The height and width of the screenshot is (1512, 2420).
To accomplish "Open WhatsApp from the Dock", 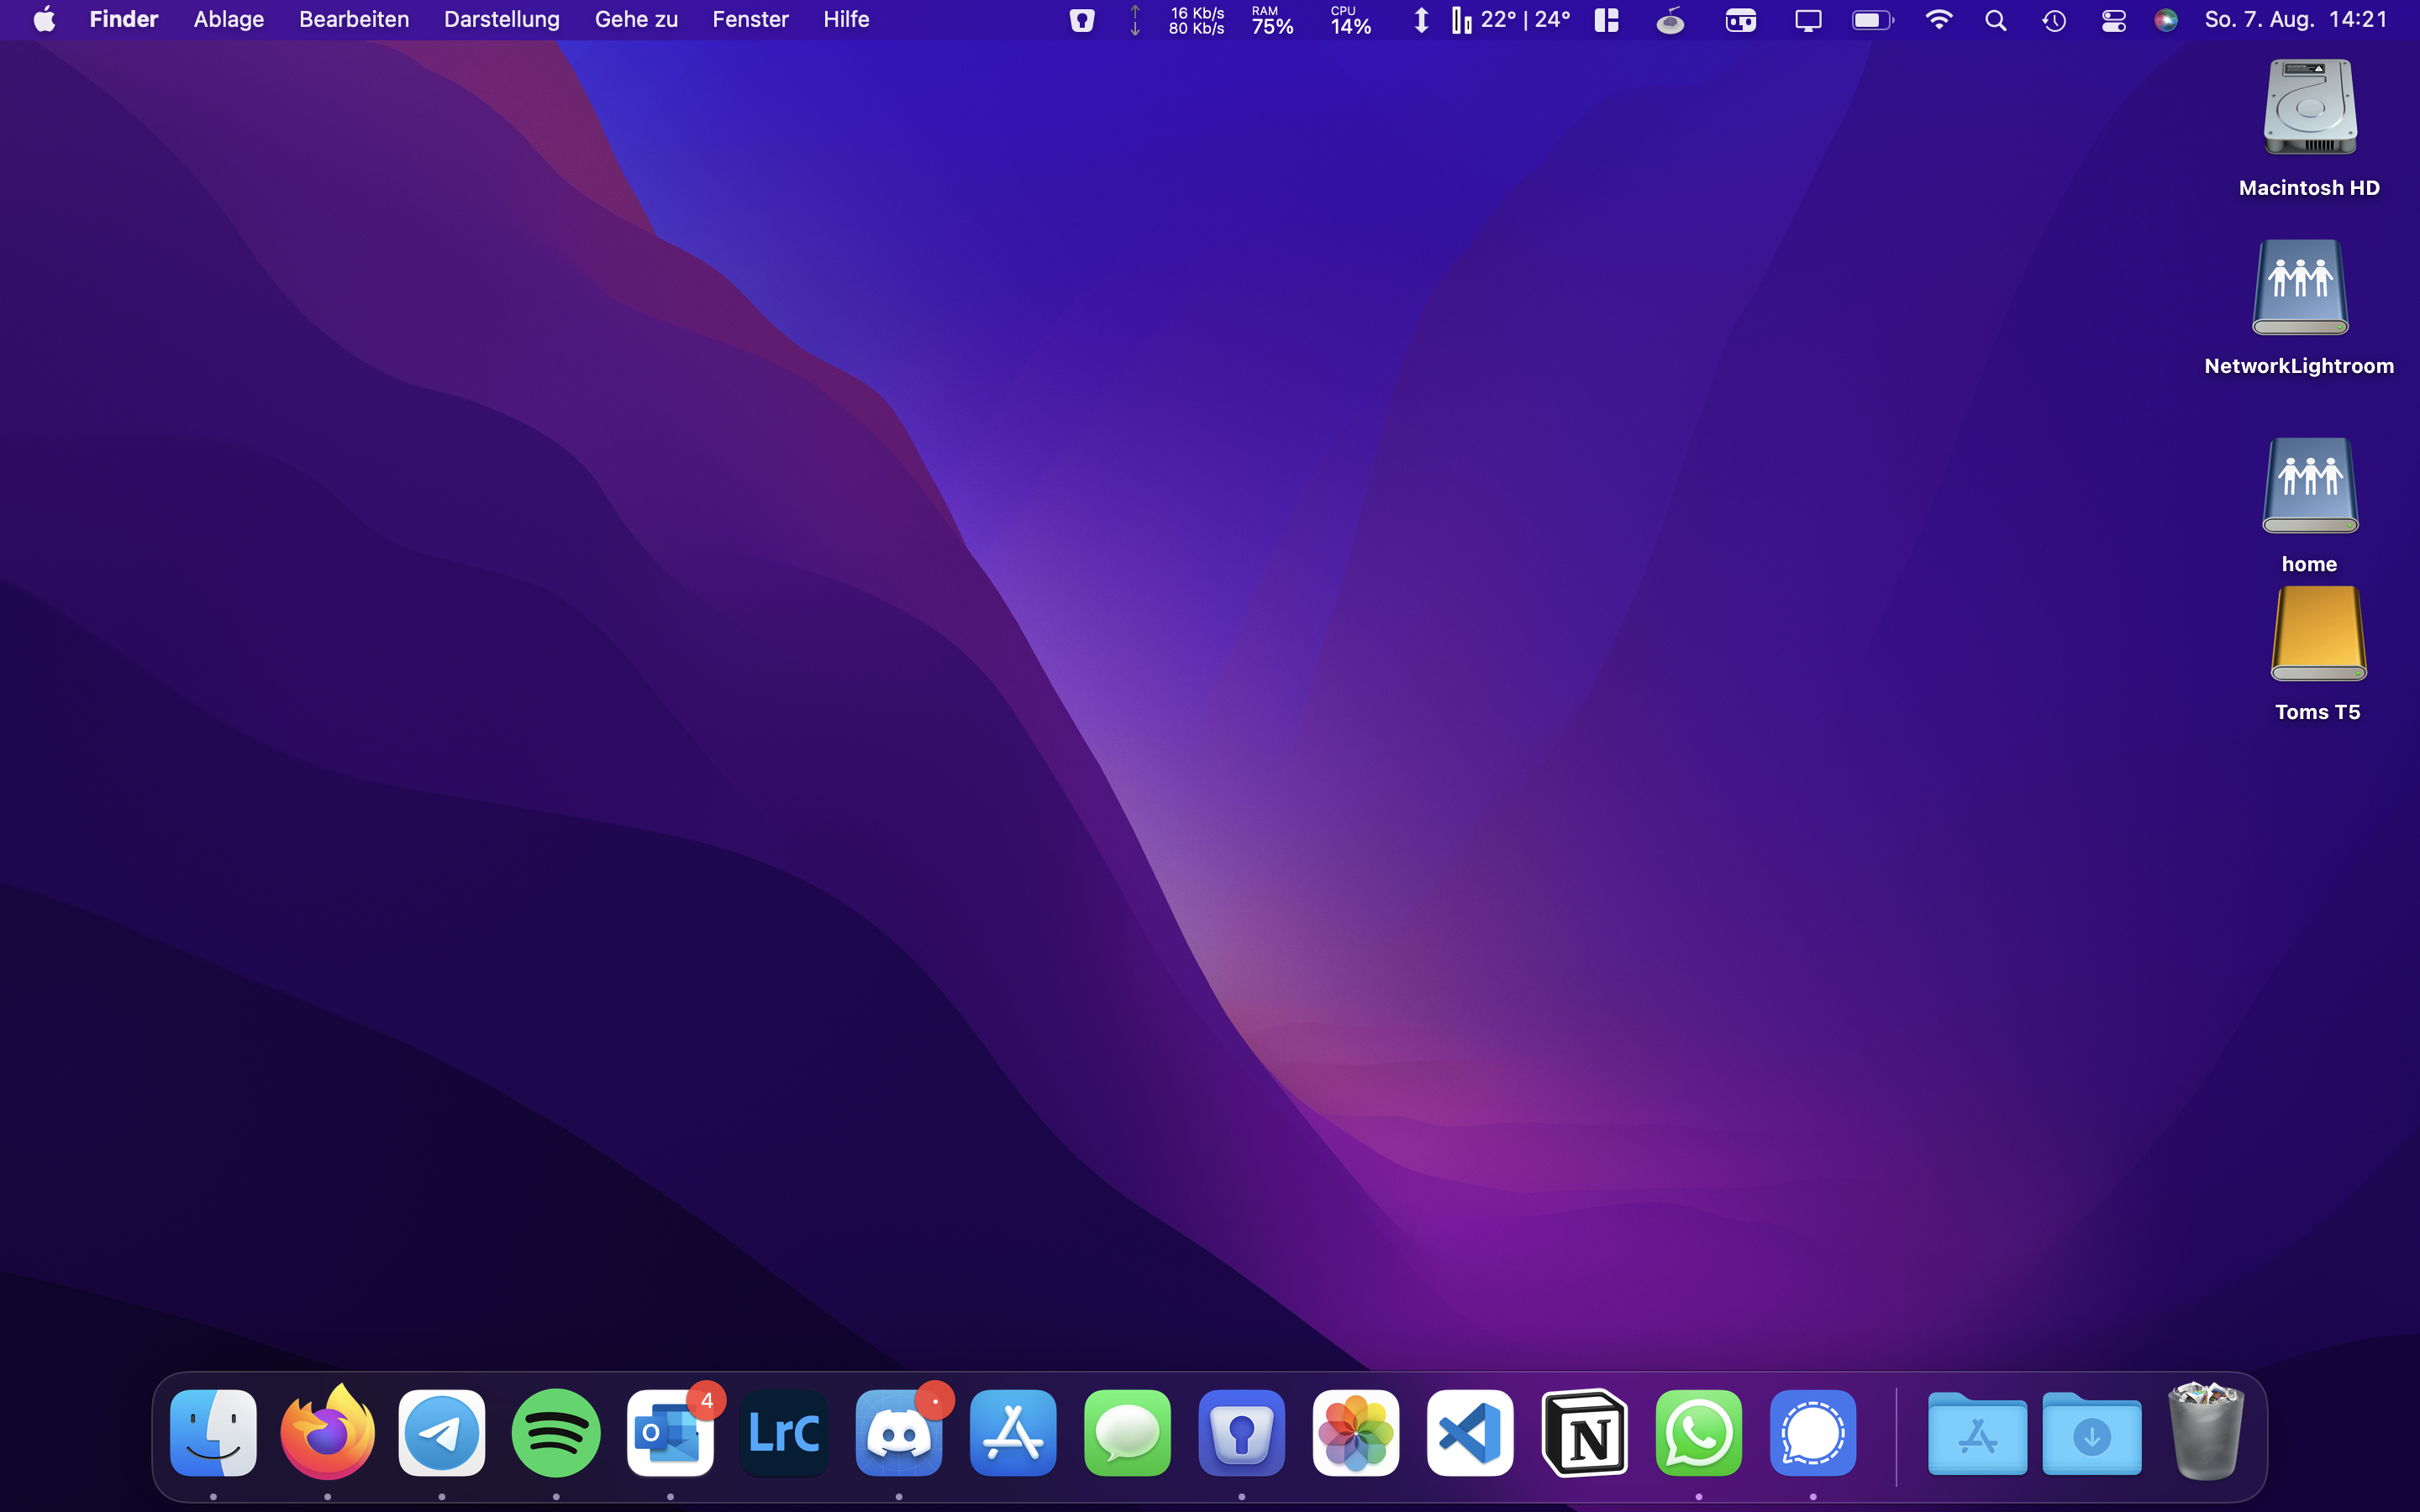I will click(1698, 1433).
